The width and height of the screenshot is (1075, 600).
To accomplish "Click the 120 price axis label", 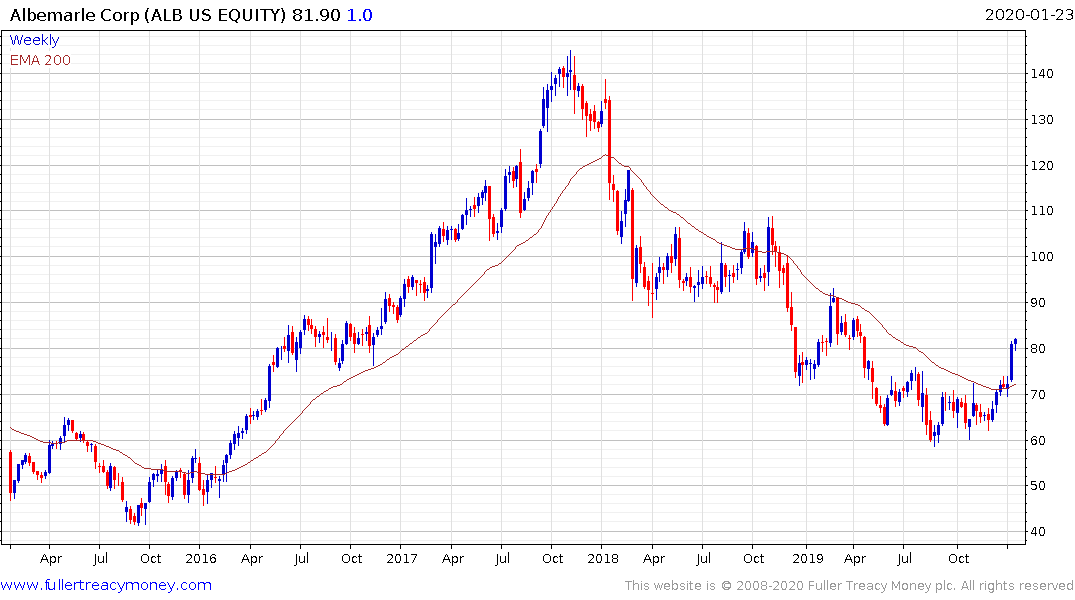I will (1042, 165).
